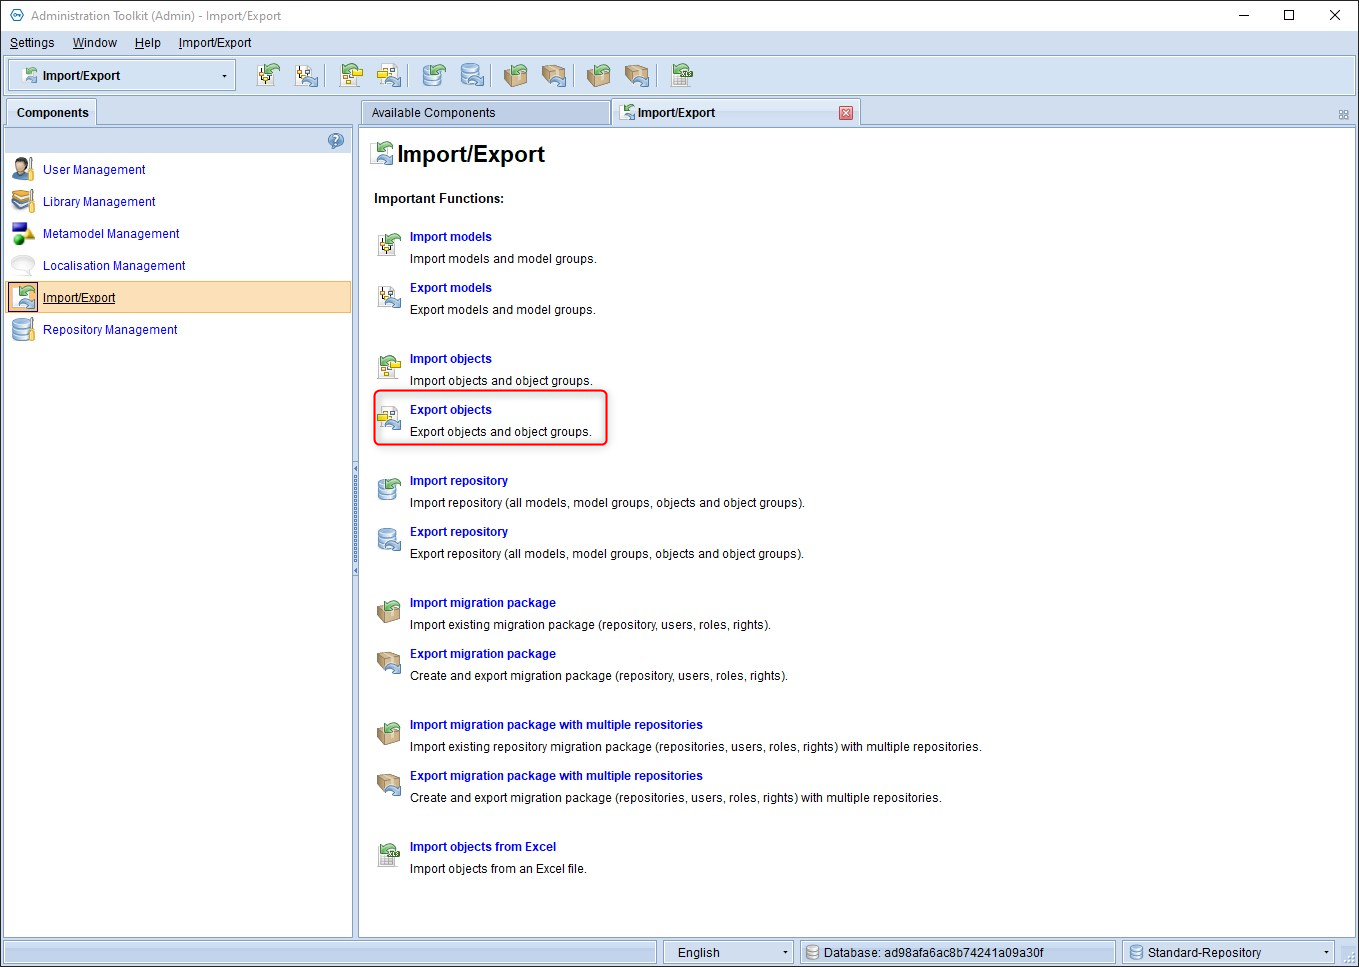Screen dimensions: 1359x967
Task: Click the Import repository toolbar icon
Action: tap(433, 75)
